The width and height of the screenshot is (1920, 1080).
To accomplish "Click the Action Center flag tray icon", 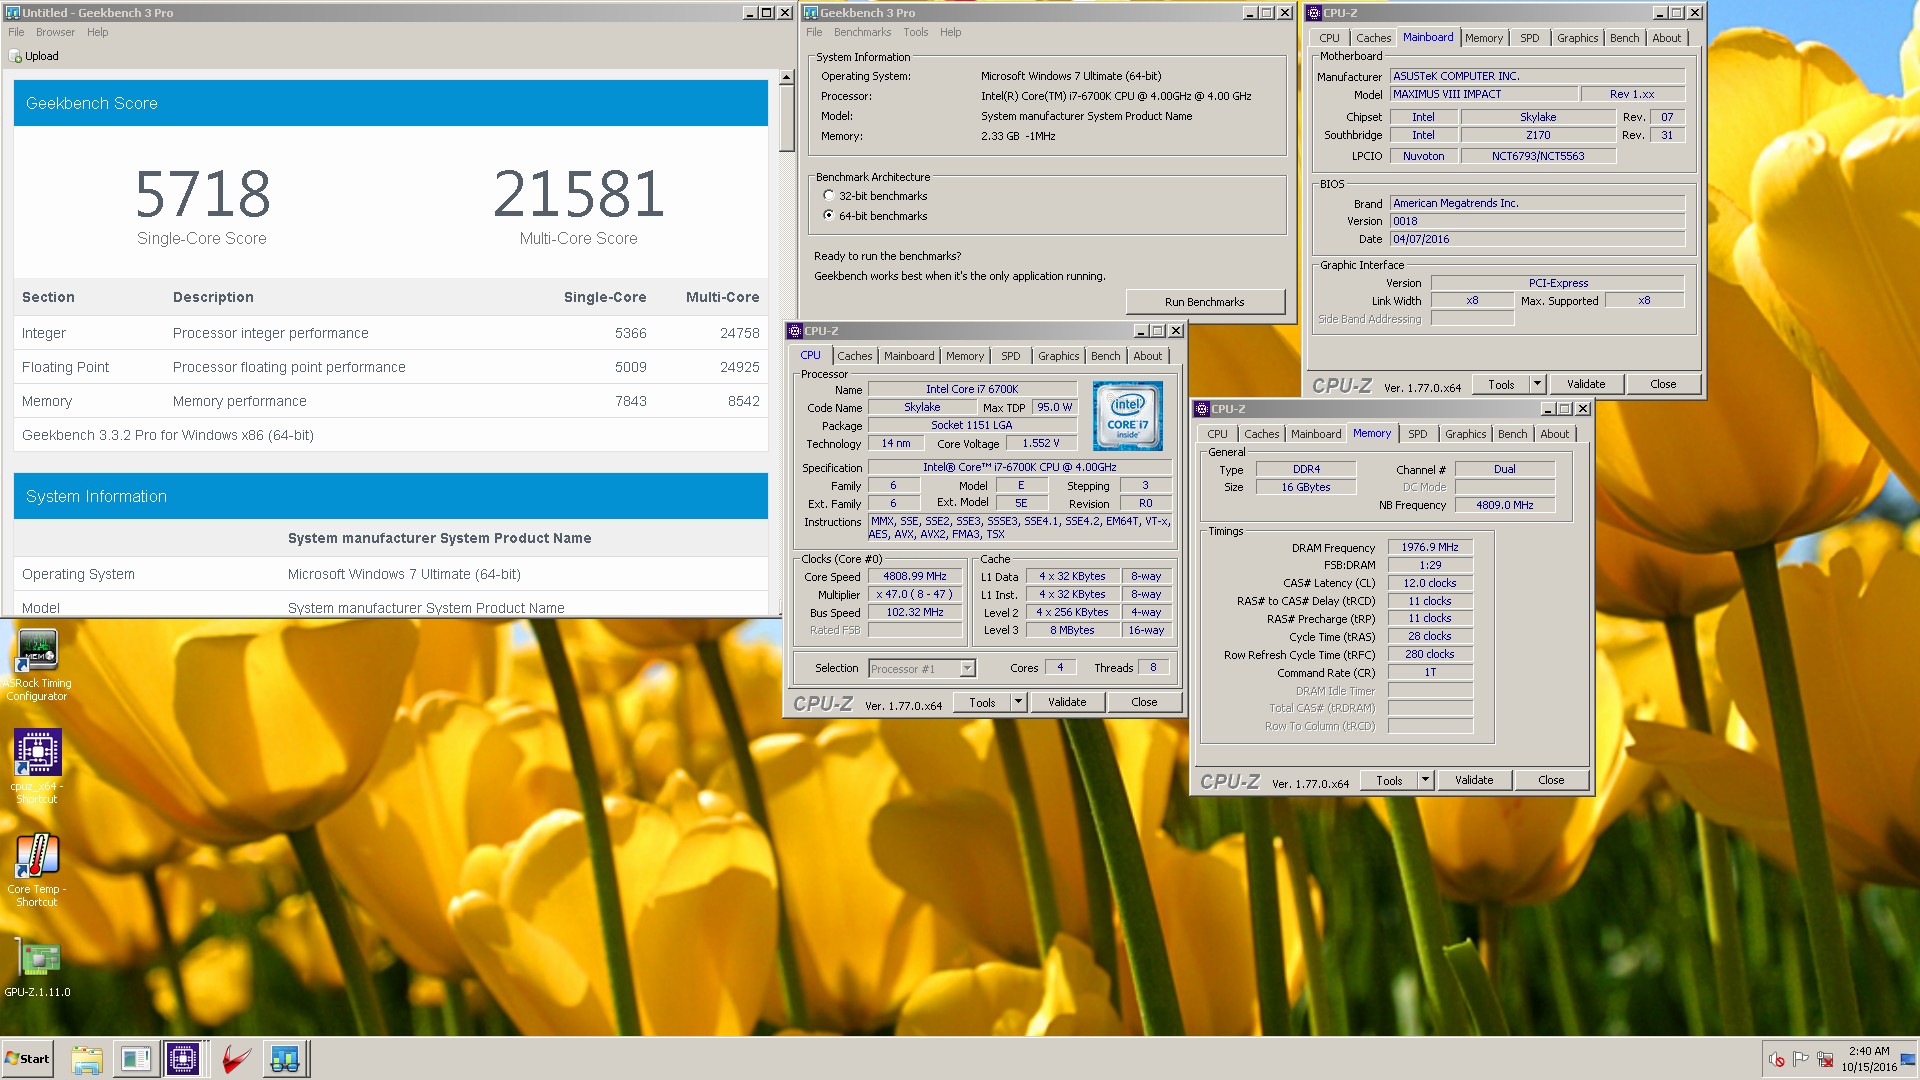I will click(x=1801, y=1060).
